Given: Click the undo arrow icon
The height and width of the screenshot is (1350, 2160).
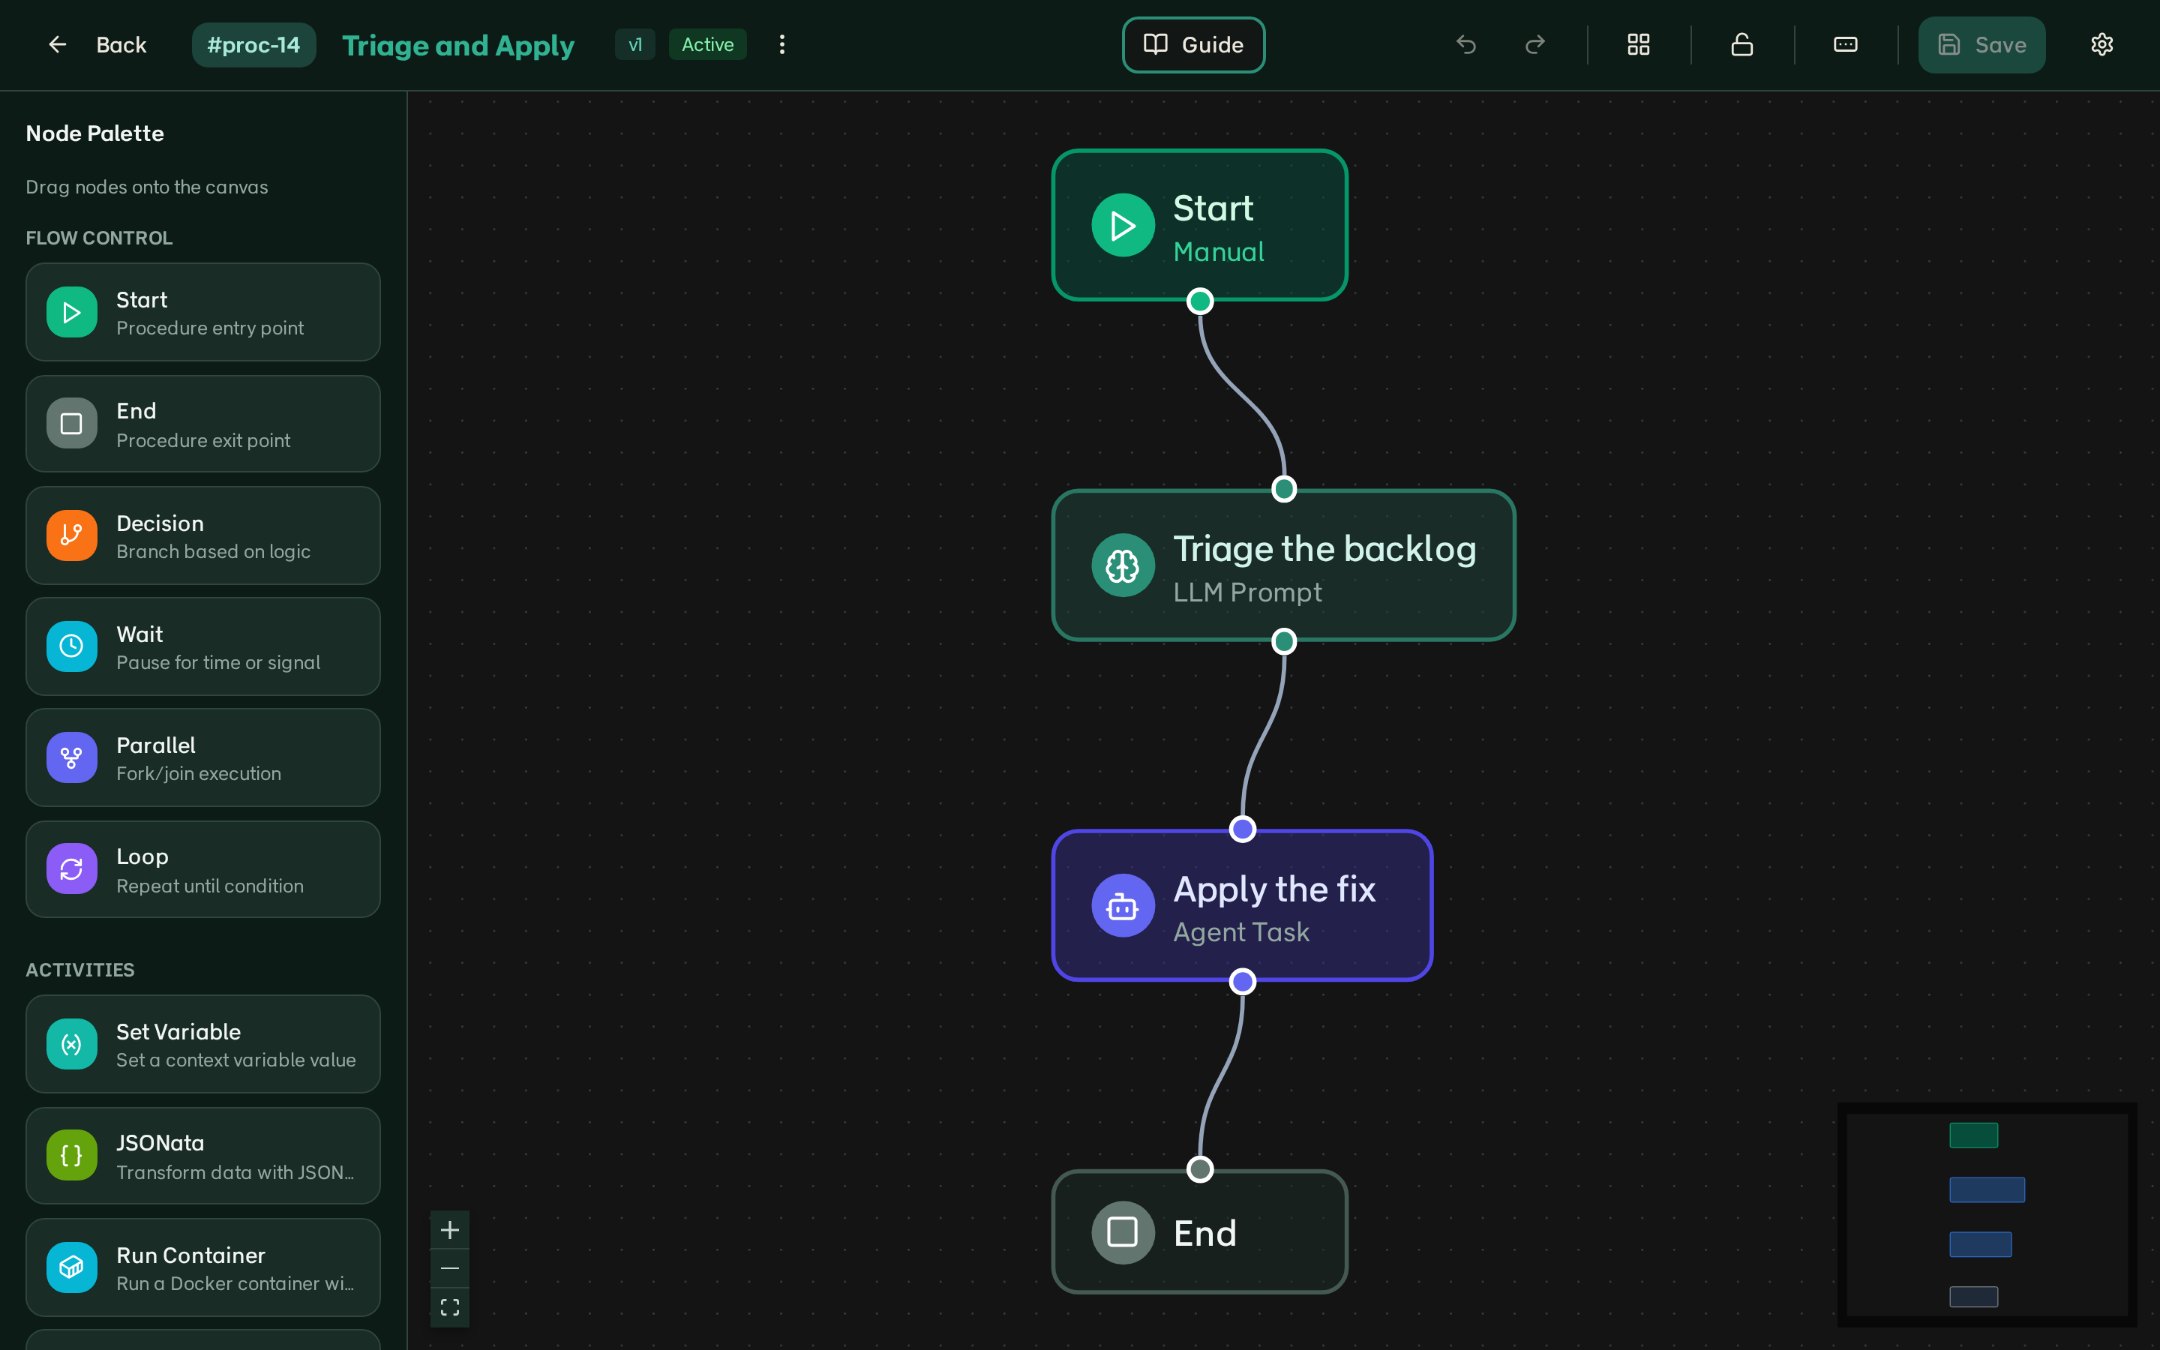Looking at the screenshot, I should point(1466,44).
